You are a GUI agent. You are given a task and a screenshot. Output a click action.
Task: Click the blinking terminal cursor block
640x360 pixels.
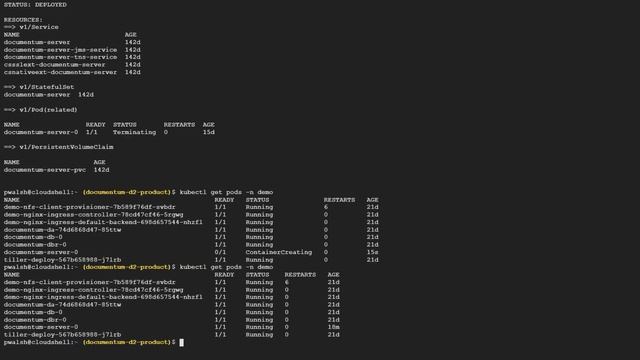pyautogui.click(x=182, y=342)
